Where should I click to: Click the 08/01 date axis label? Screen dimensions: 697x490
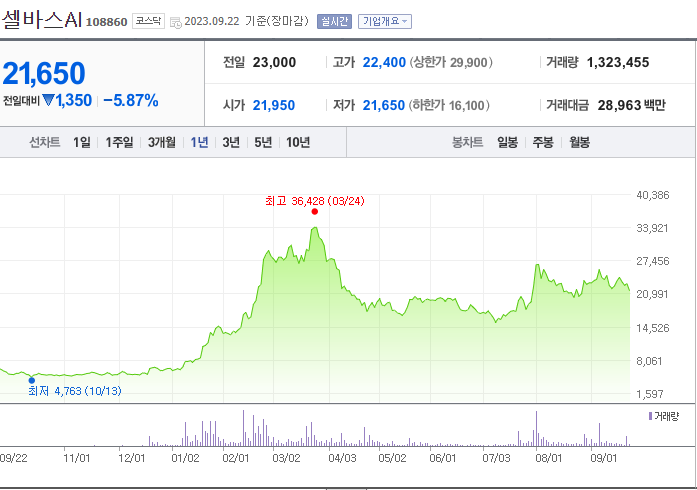[x=549, y=458]
